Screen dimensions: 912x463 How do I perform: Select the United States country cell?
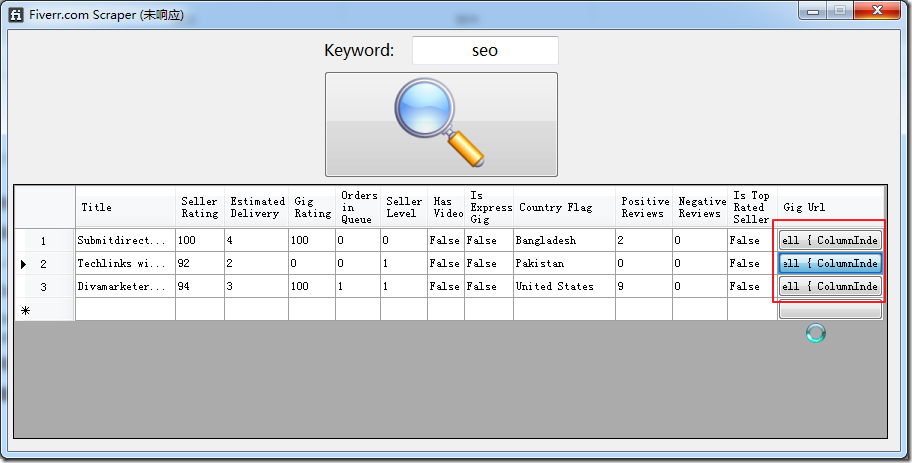564,287
